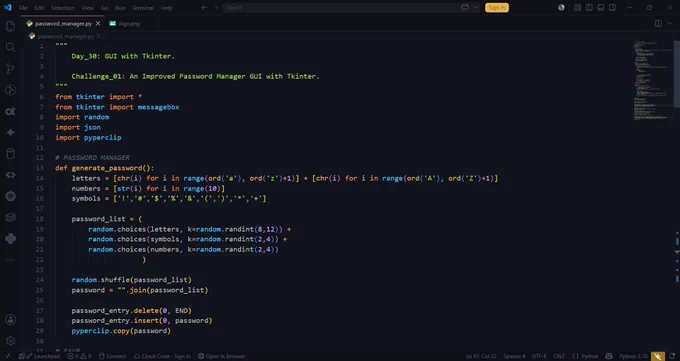The height and width of the screenshot is (361, 680).
Task: Open the Accounts icon in activity bar
Action: tap(10, 320)
